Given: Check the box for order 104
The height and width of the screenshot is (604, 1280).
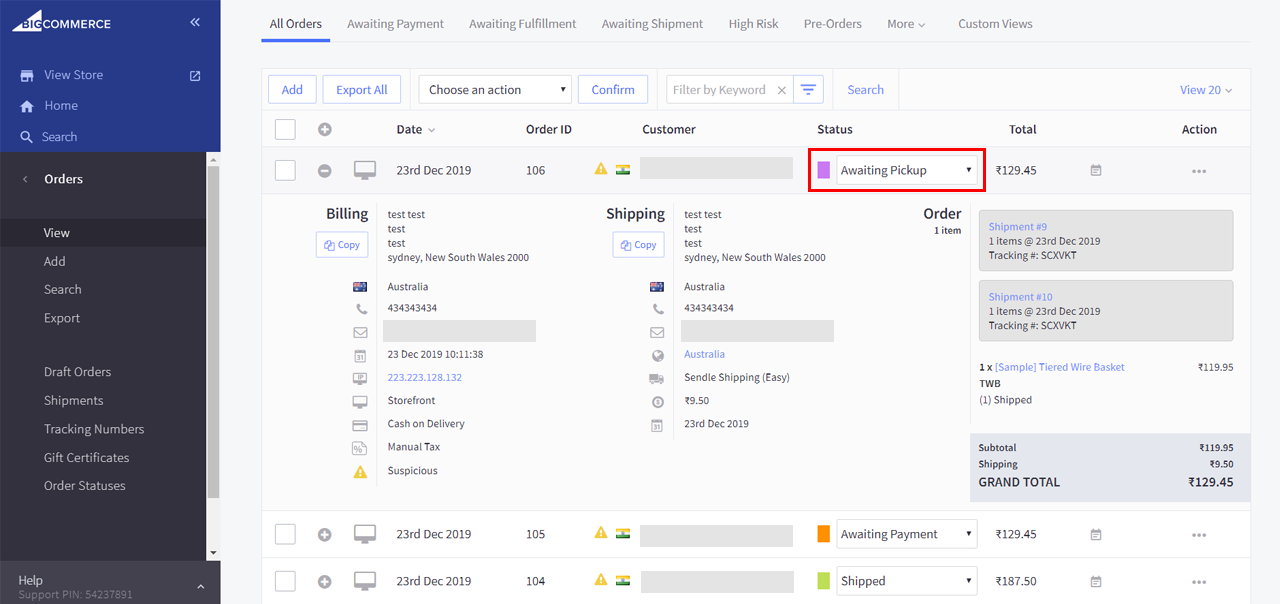Looking at the screenshot, I should pos(285,581).
